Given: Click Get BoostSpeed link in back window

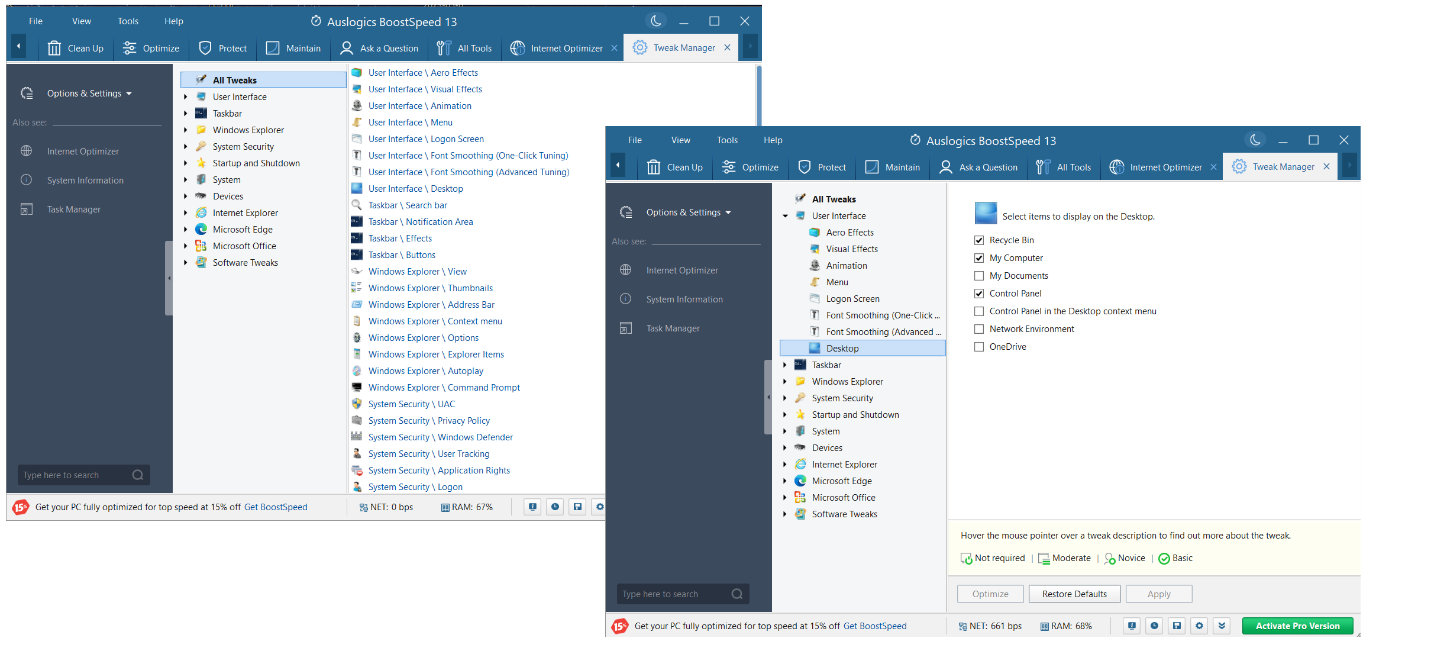Looking at the screenshot, I should coord(276,507).
